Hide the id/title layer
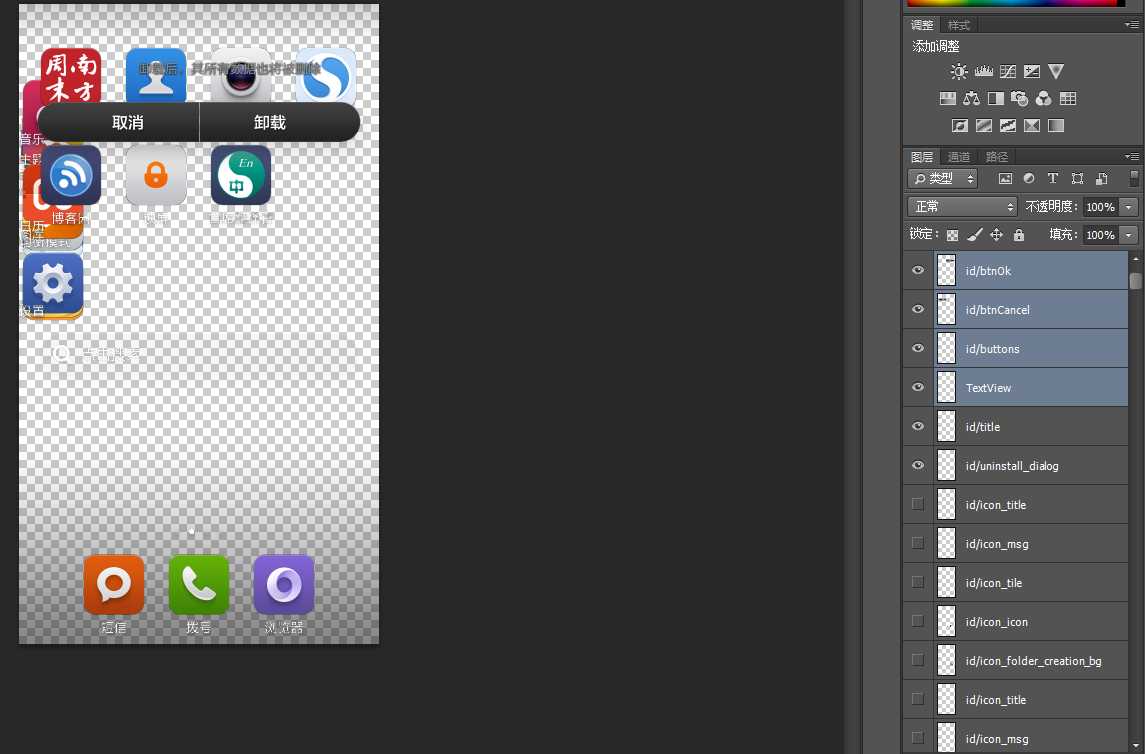This screenshot has height=754, width=1145. pos(918,427)
